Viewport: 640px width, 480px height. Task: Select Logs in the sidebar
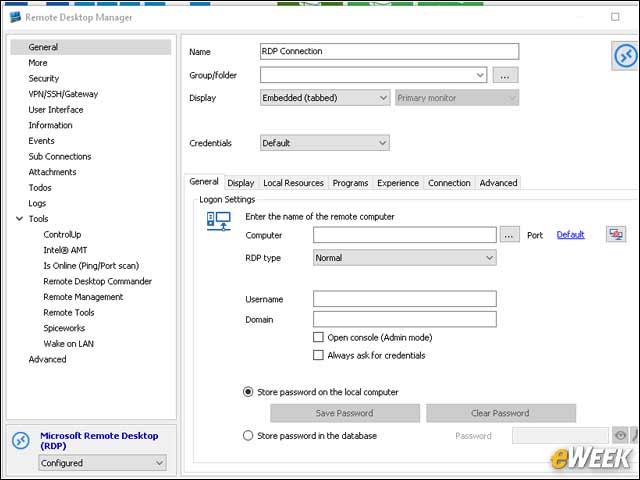coord(37,203)
